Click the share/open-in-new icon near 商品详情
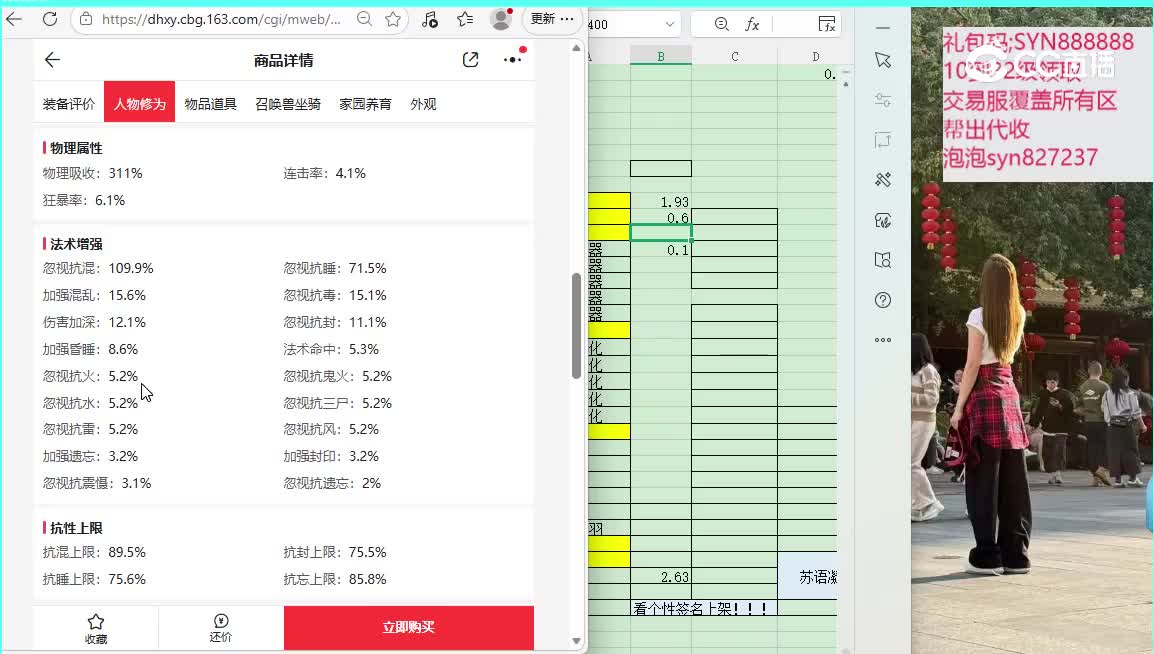 470,60
